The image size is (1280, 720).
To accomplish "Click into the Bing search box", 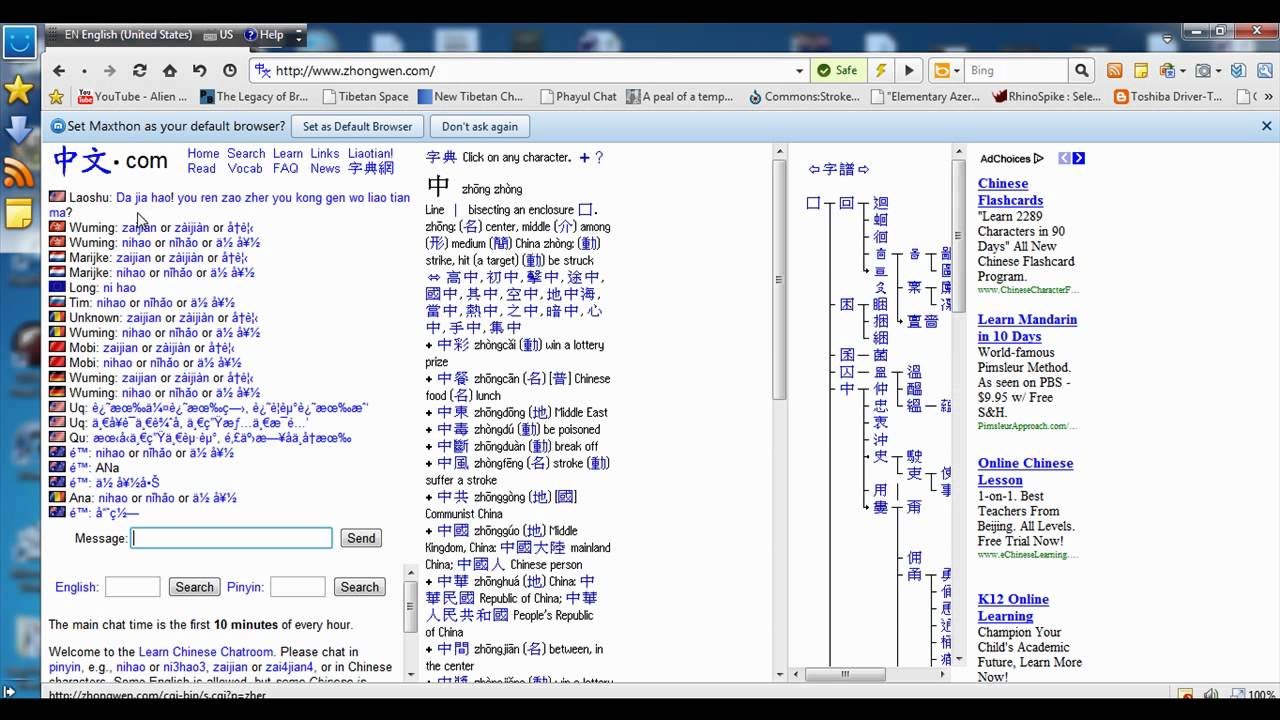I will point(1015,71).
